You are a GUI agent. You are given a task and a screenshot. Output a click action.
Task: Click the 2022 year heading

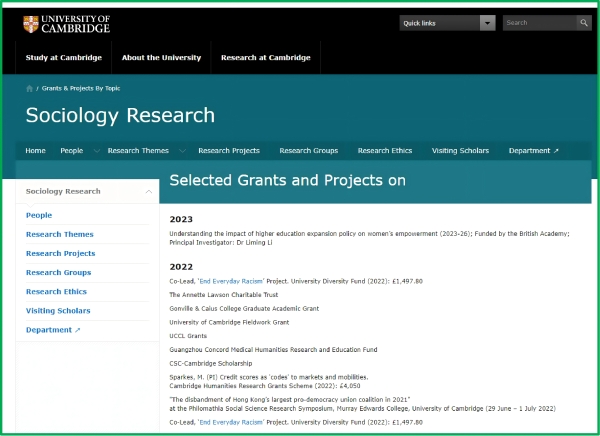tap(181, 267)
